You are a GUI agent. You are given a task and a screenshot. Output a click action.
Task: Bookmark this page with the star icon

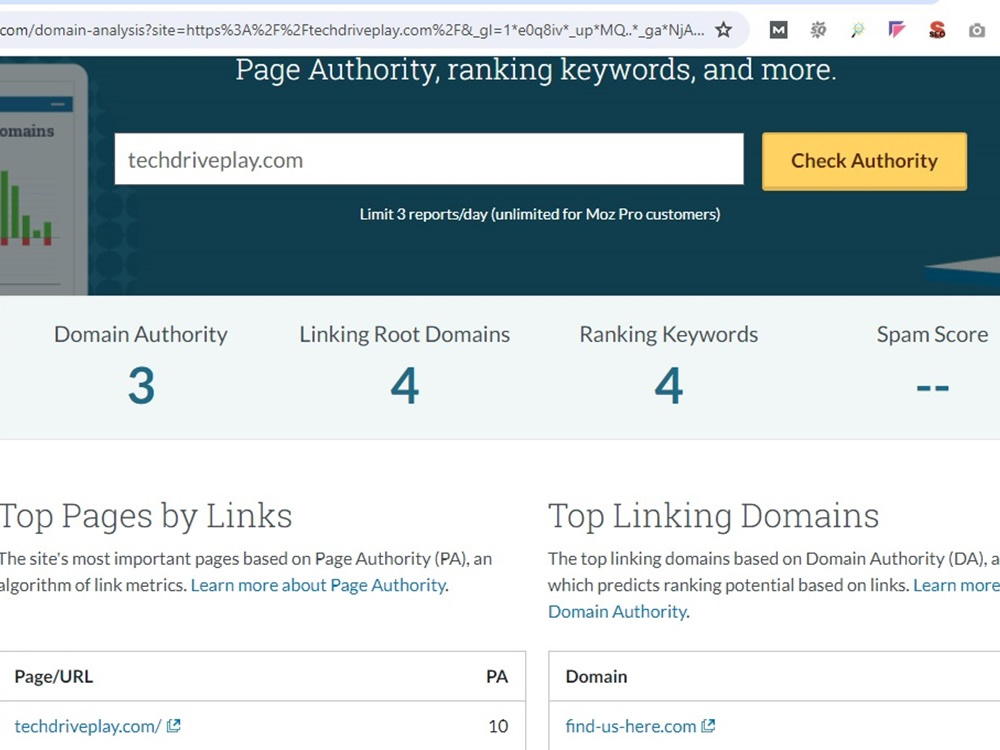pyautogui.click(x=723, y=29)
